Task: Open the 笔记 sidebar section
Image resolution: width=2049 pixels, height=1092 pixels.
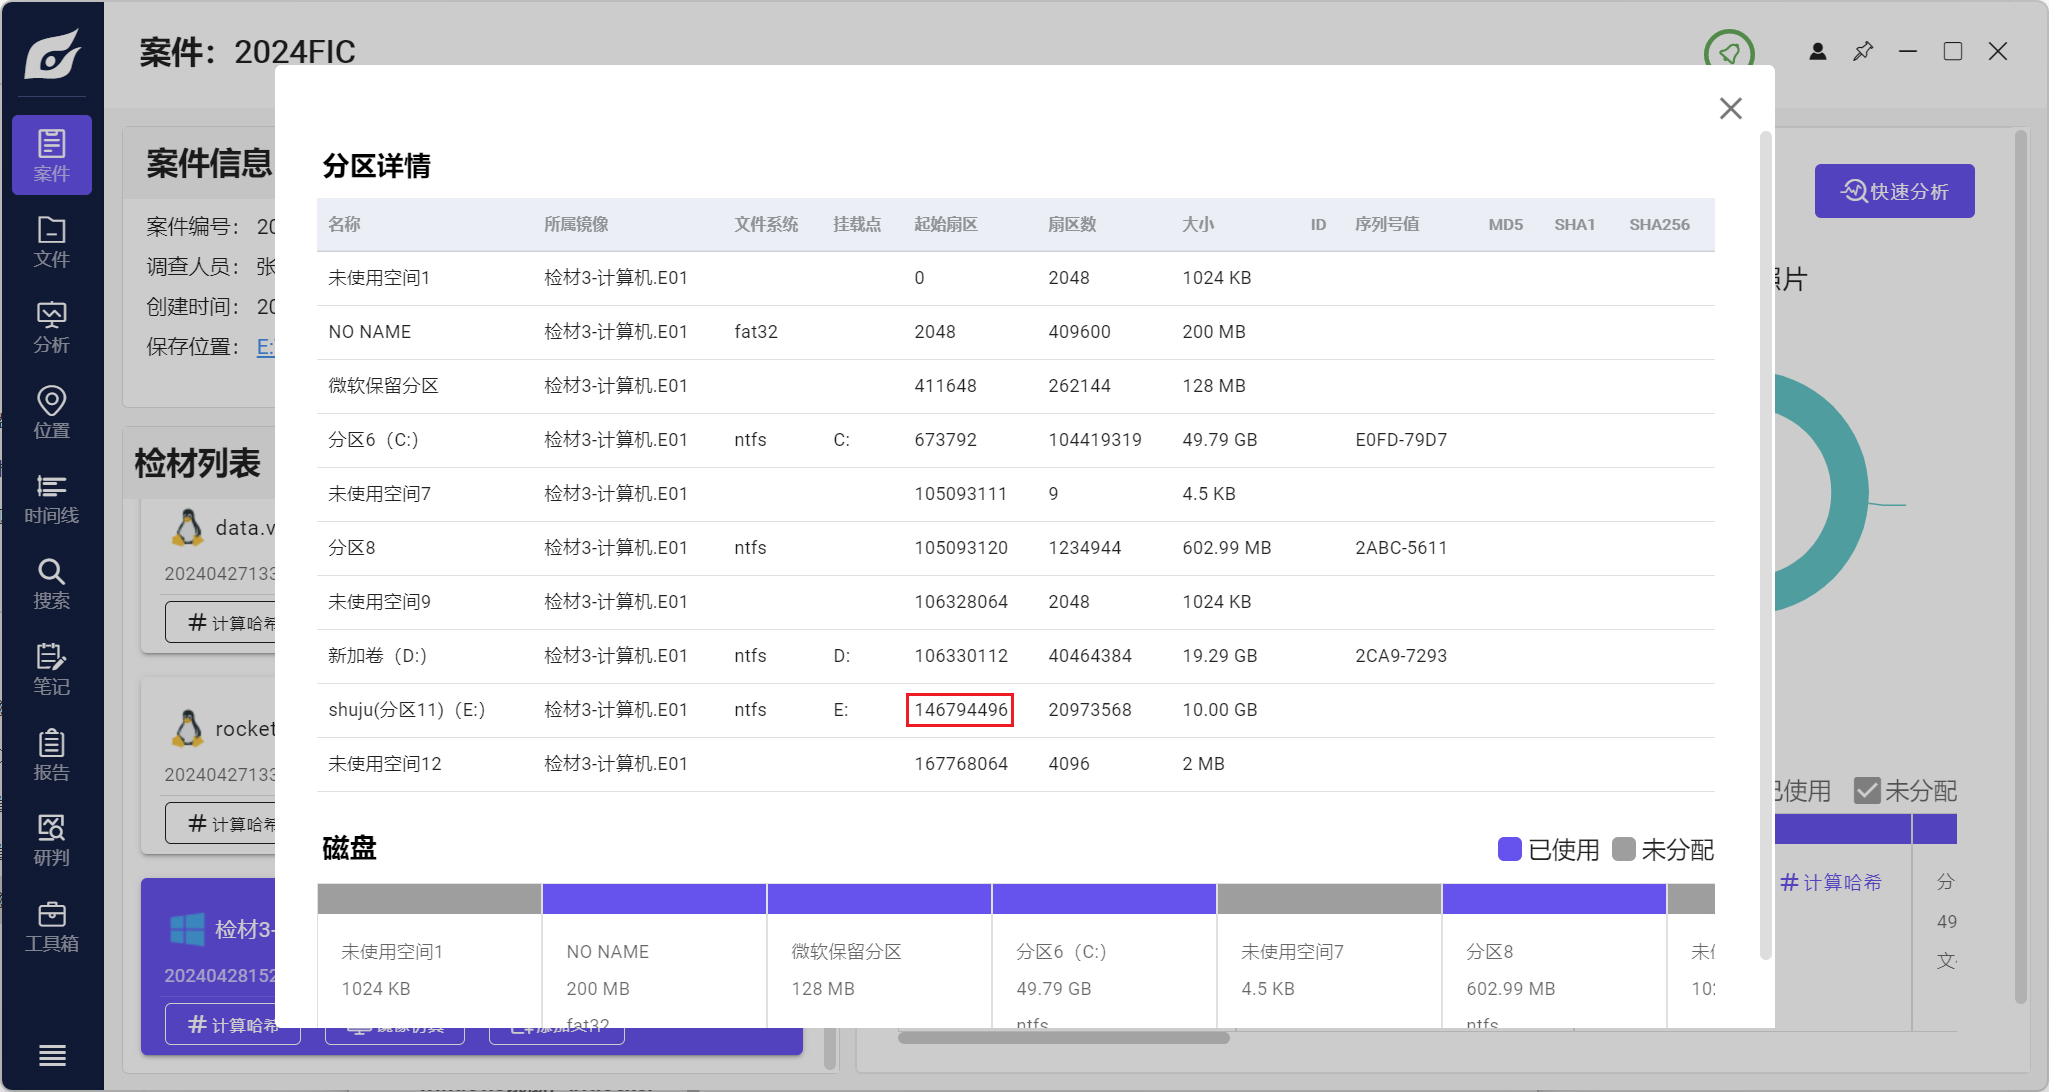Action: [52, 669]
